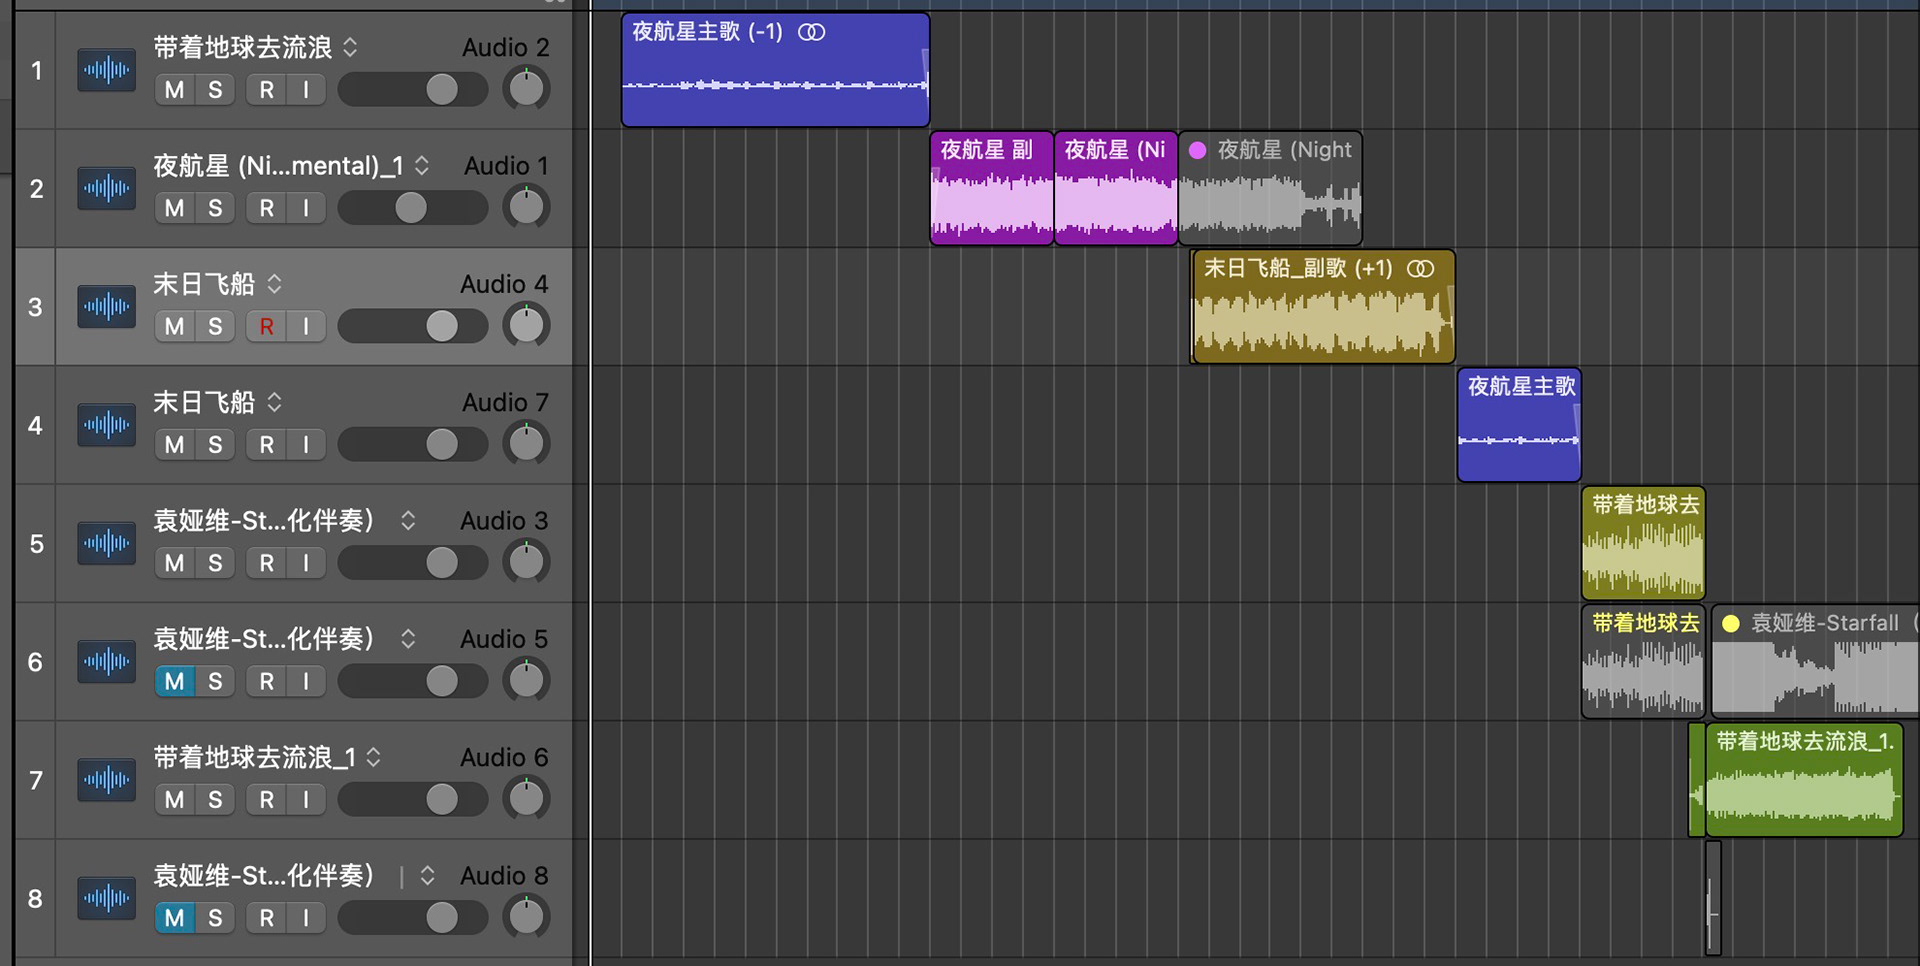Mute track 4 Audio 7
Screen dimensions: 1920x966
tap(175, 445)
